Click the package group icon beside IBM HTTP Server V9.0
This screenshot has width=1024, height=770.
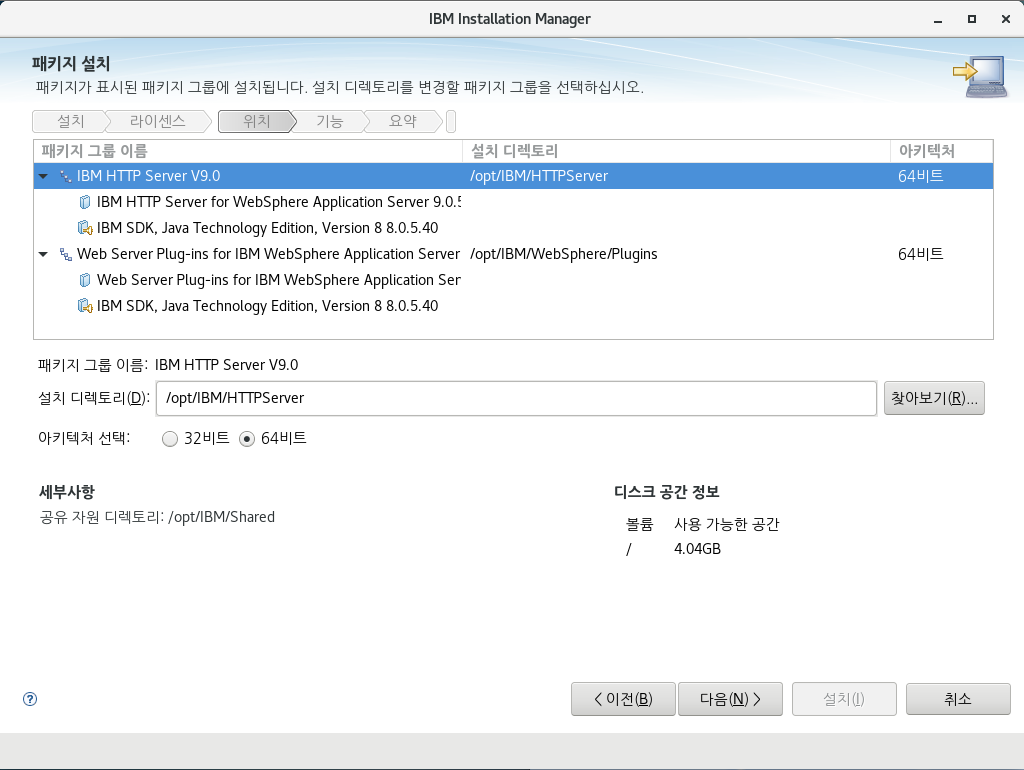point(65,176)
